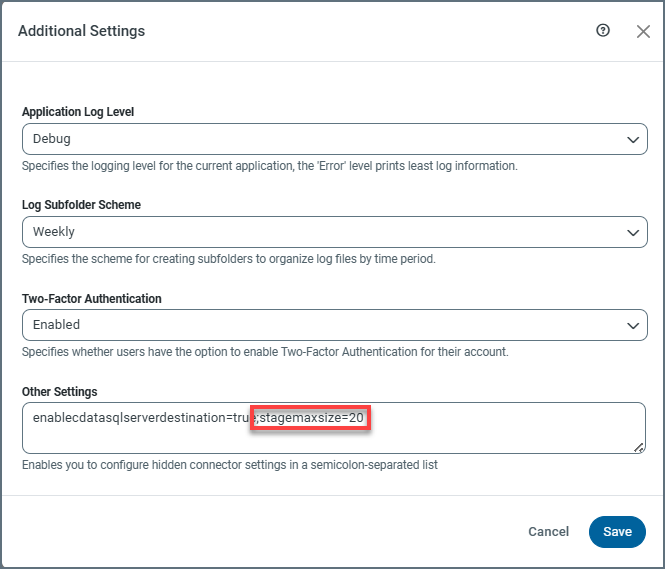Close the Additional Settings dialog with X
This screenshot has height=569, width=665.
pos(643,31)
